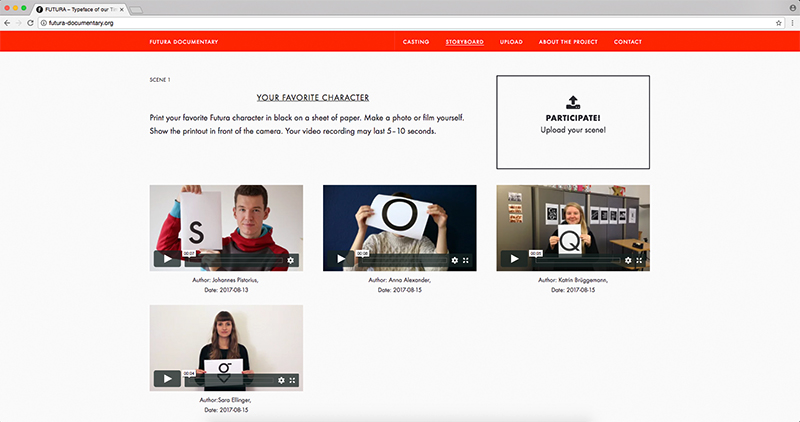
Task: Click Upload your scene! text
Action: [x=573, y=130]
